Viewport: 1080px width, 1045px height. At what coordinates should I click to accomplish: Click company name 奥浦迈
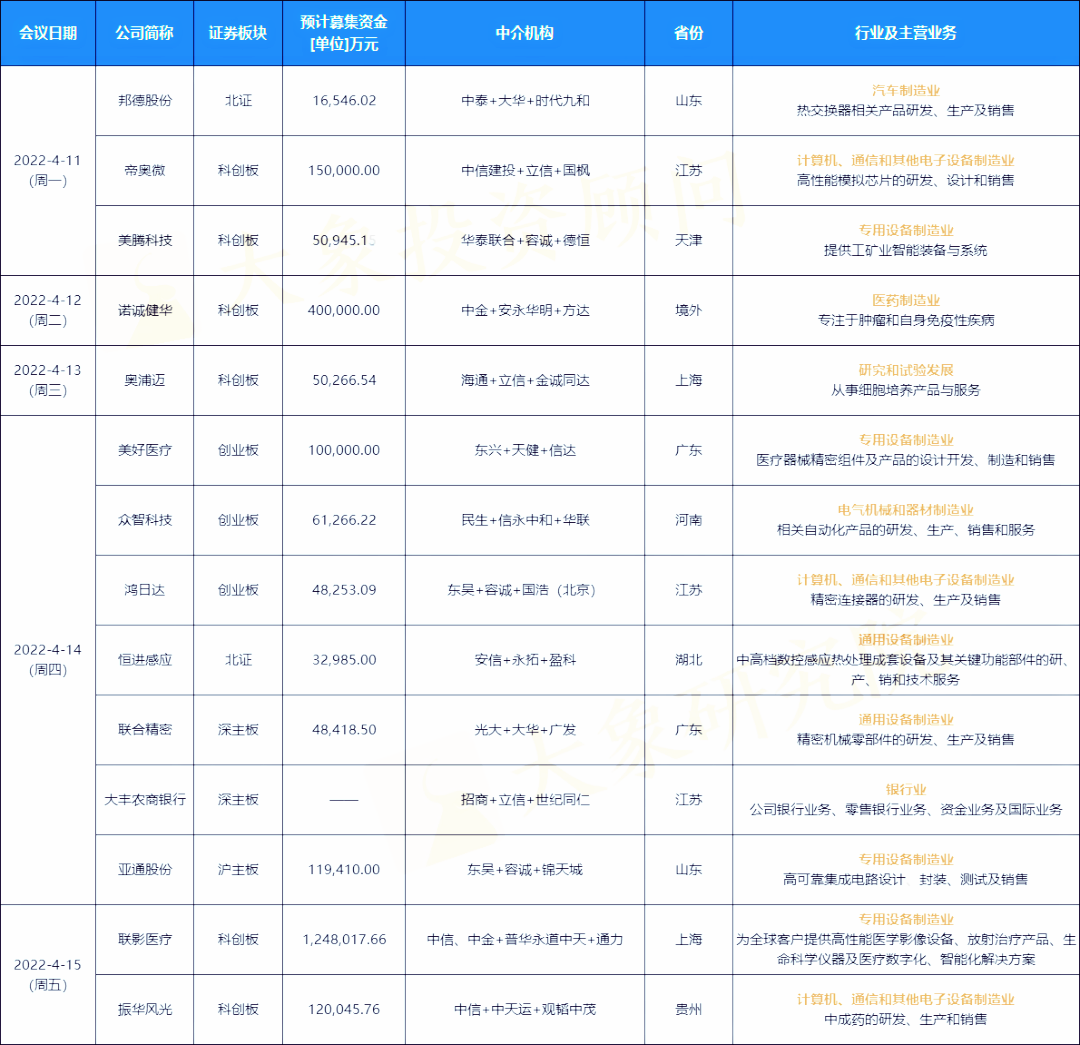click(145, 380)
